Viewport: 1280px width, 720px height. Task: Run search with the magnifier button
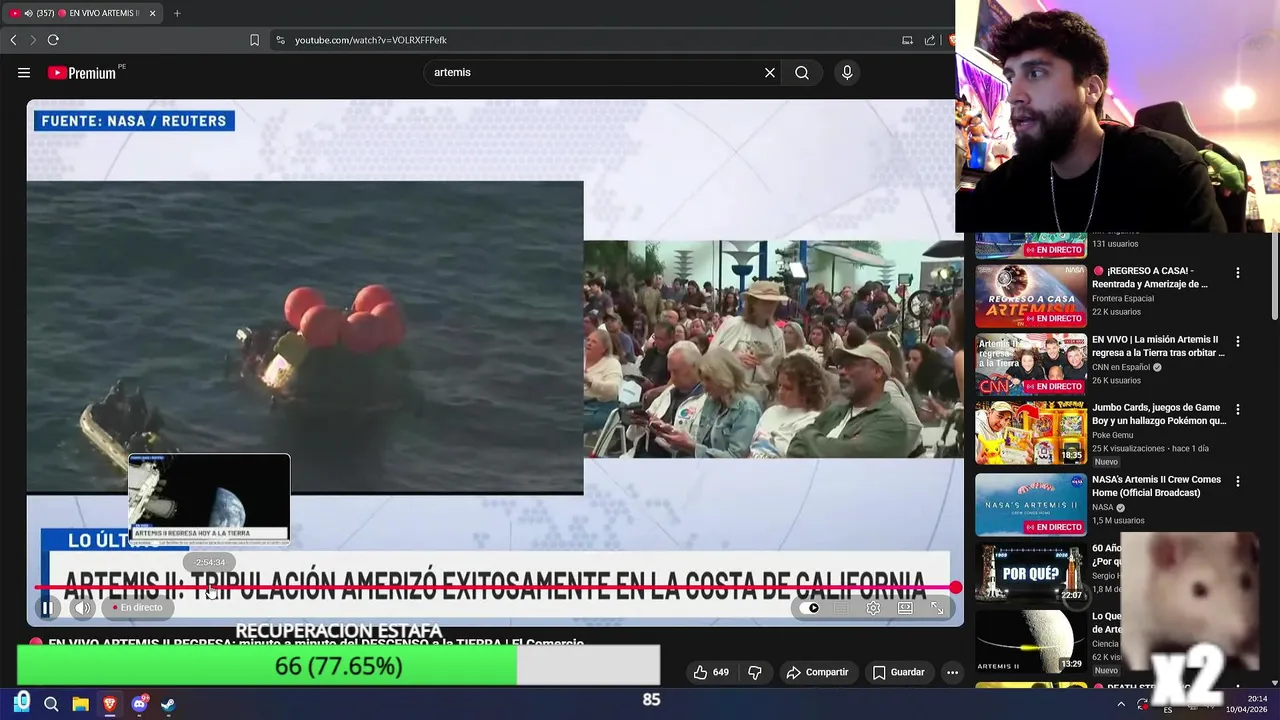pos(802,72)
